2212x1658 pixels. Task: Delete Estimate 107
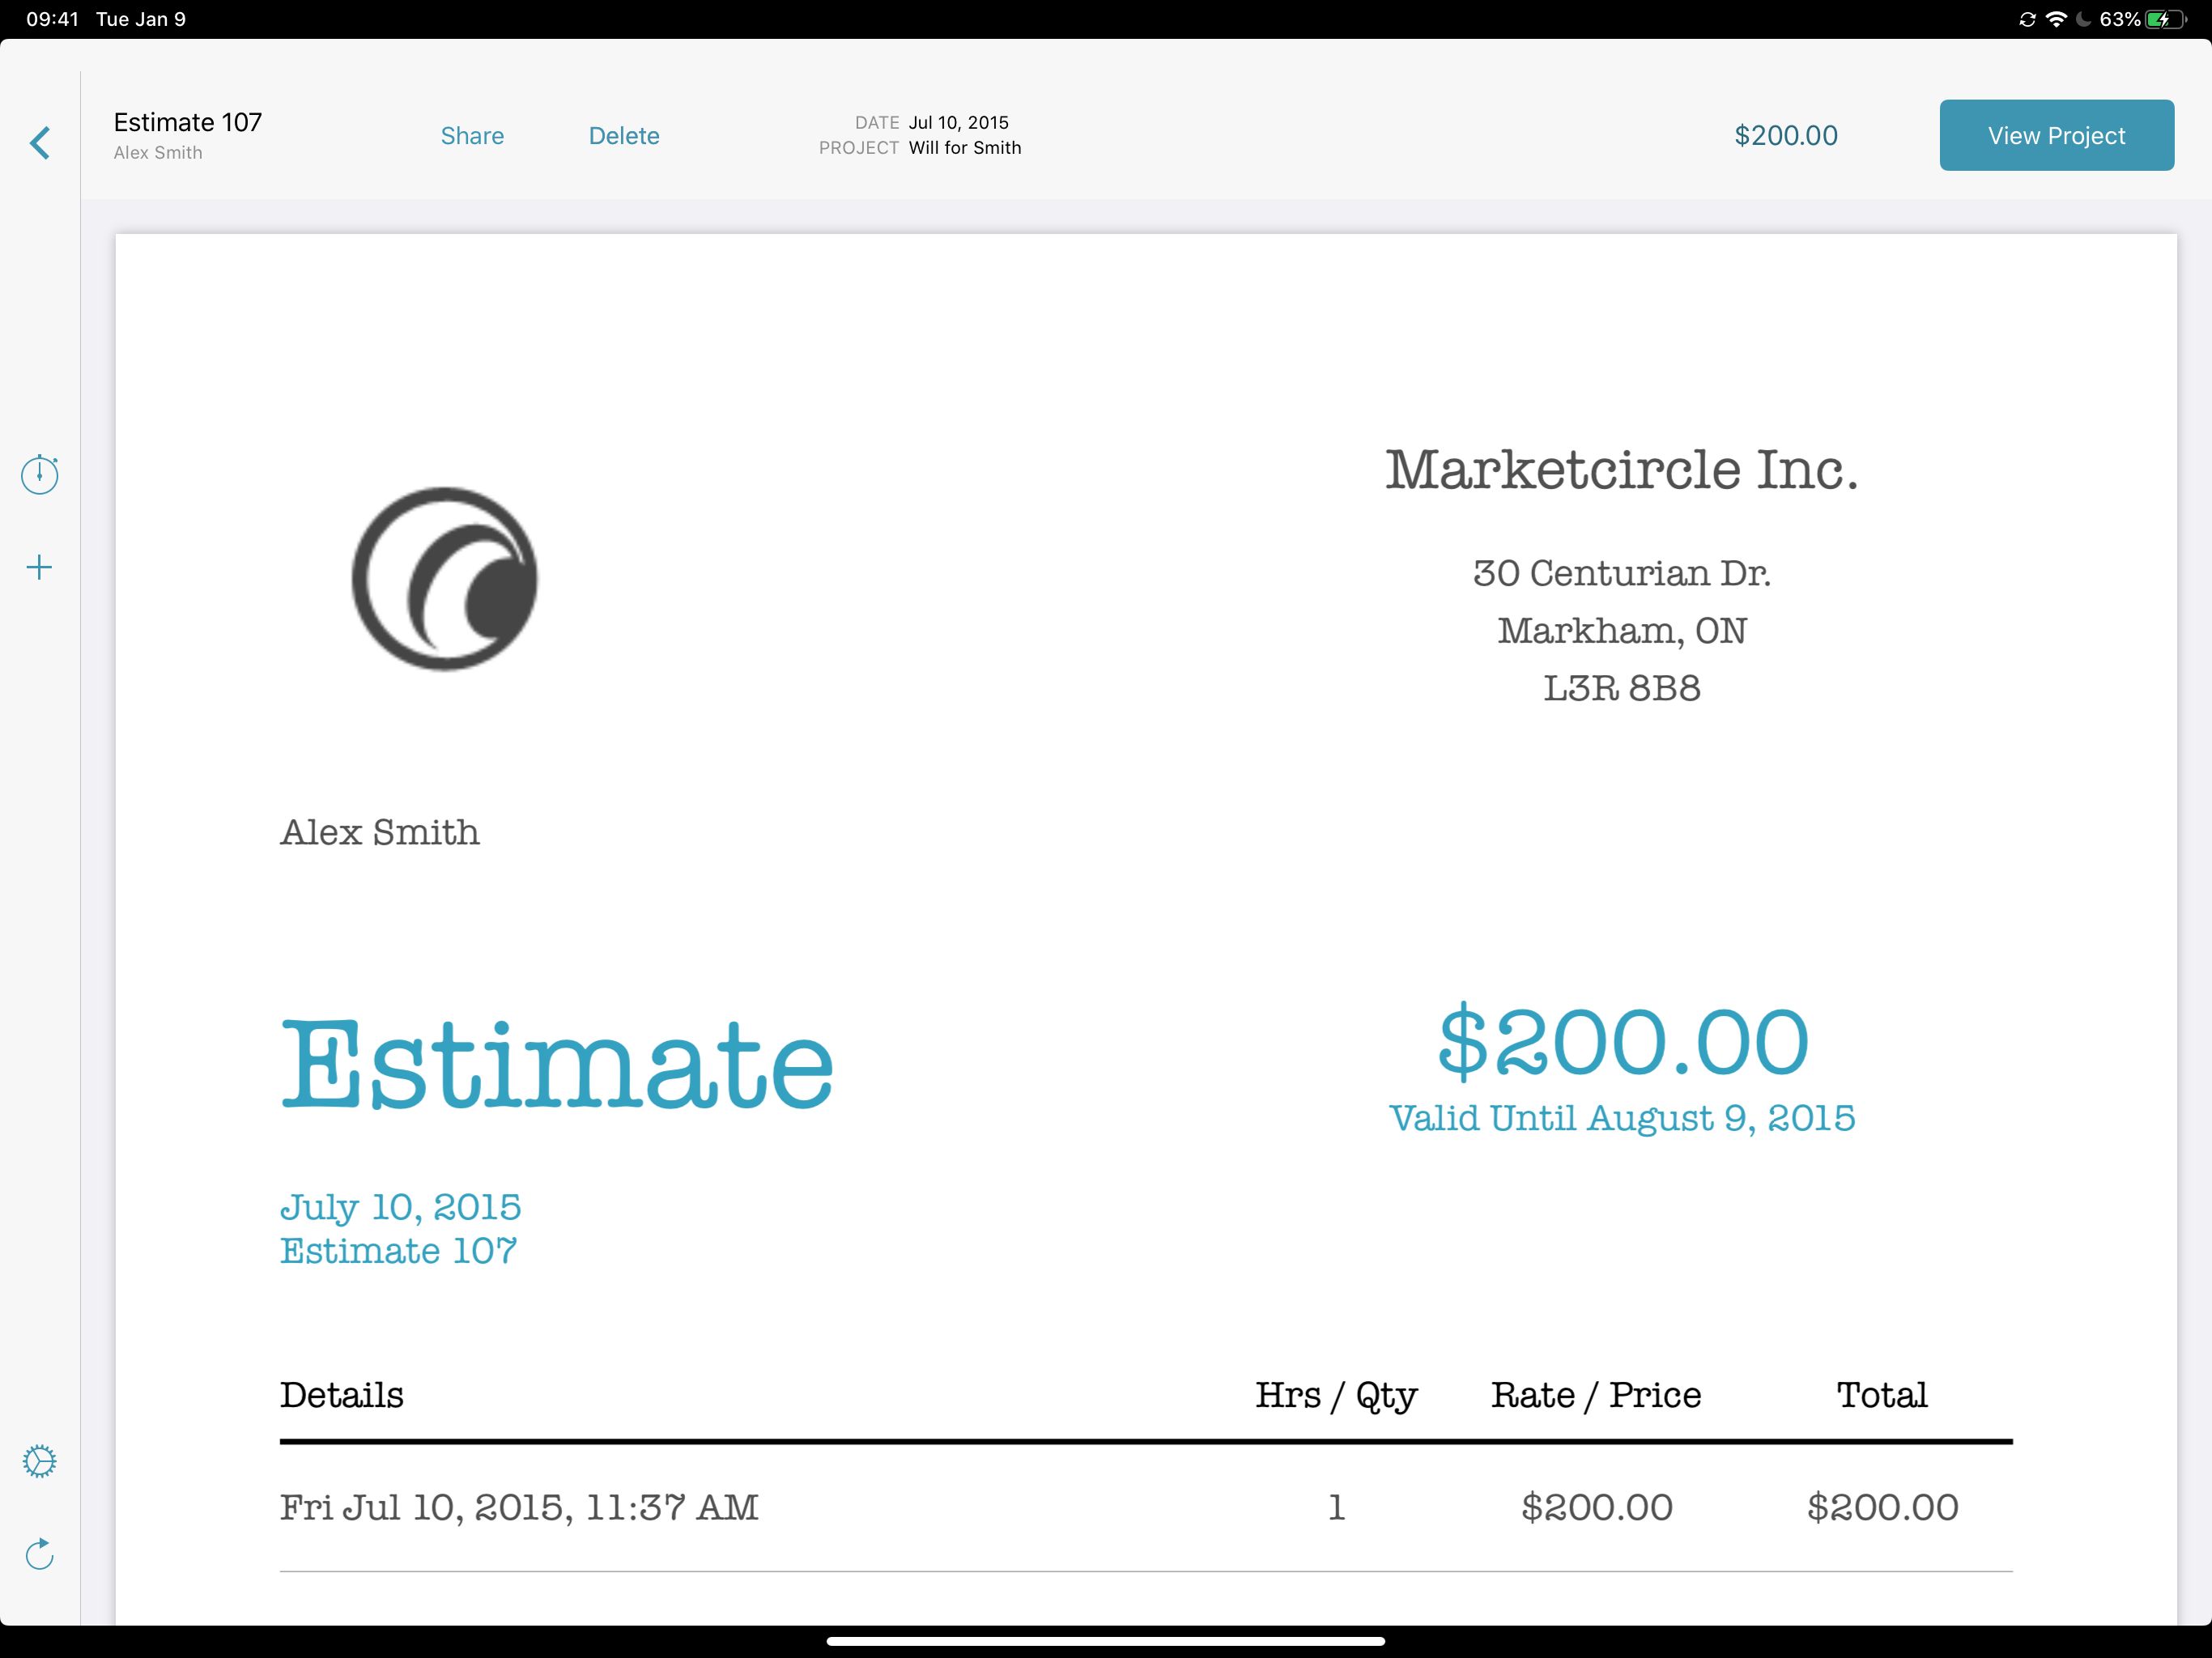coord(624,136)
